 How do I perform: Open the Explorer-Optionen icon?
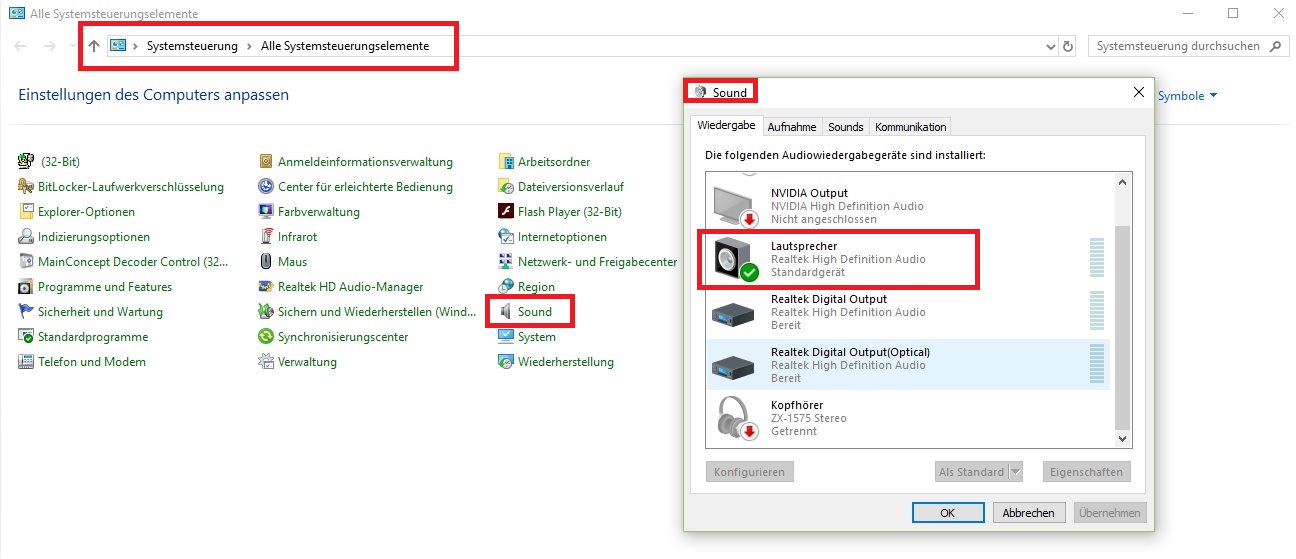pos(27,212)
